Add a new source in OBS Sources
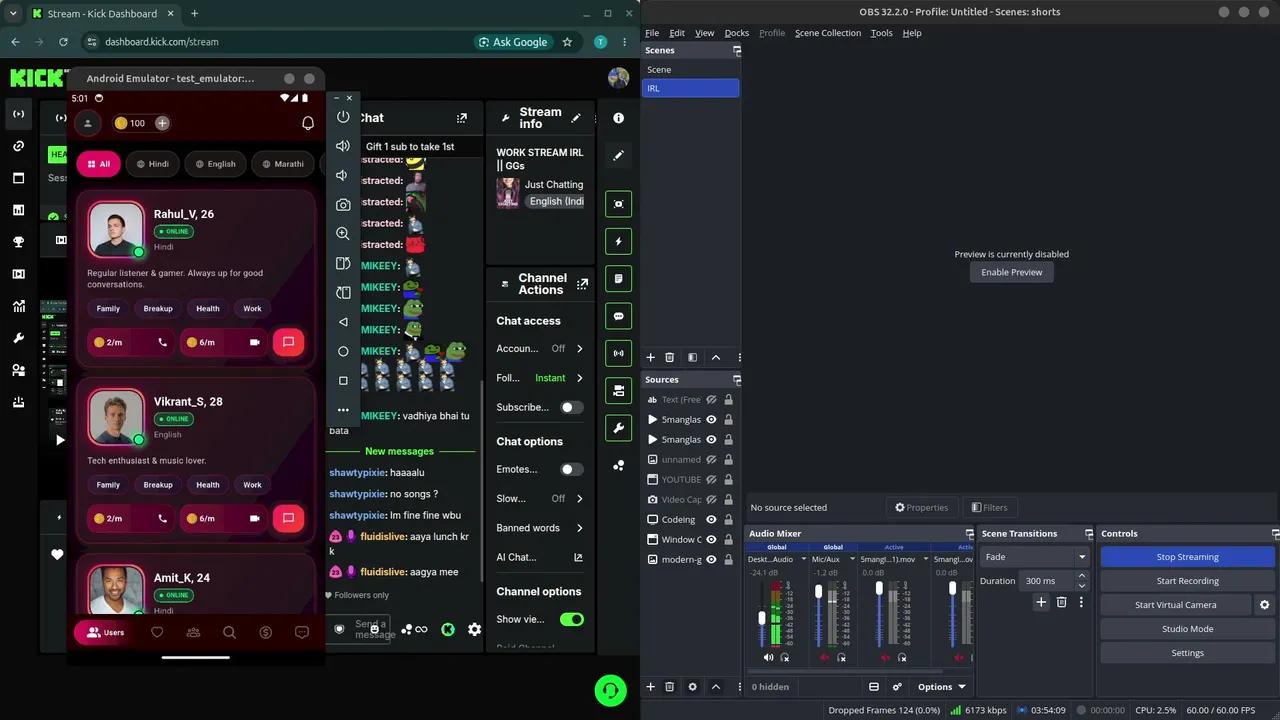Image resolution: width=1280 pixels, height=720 pixels. (x=650, y=687)
